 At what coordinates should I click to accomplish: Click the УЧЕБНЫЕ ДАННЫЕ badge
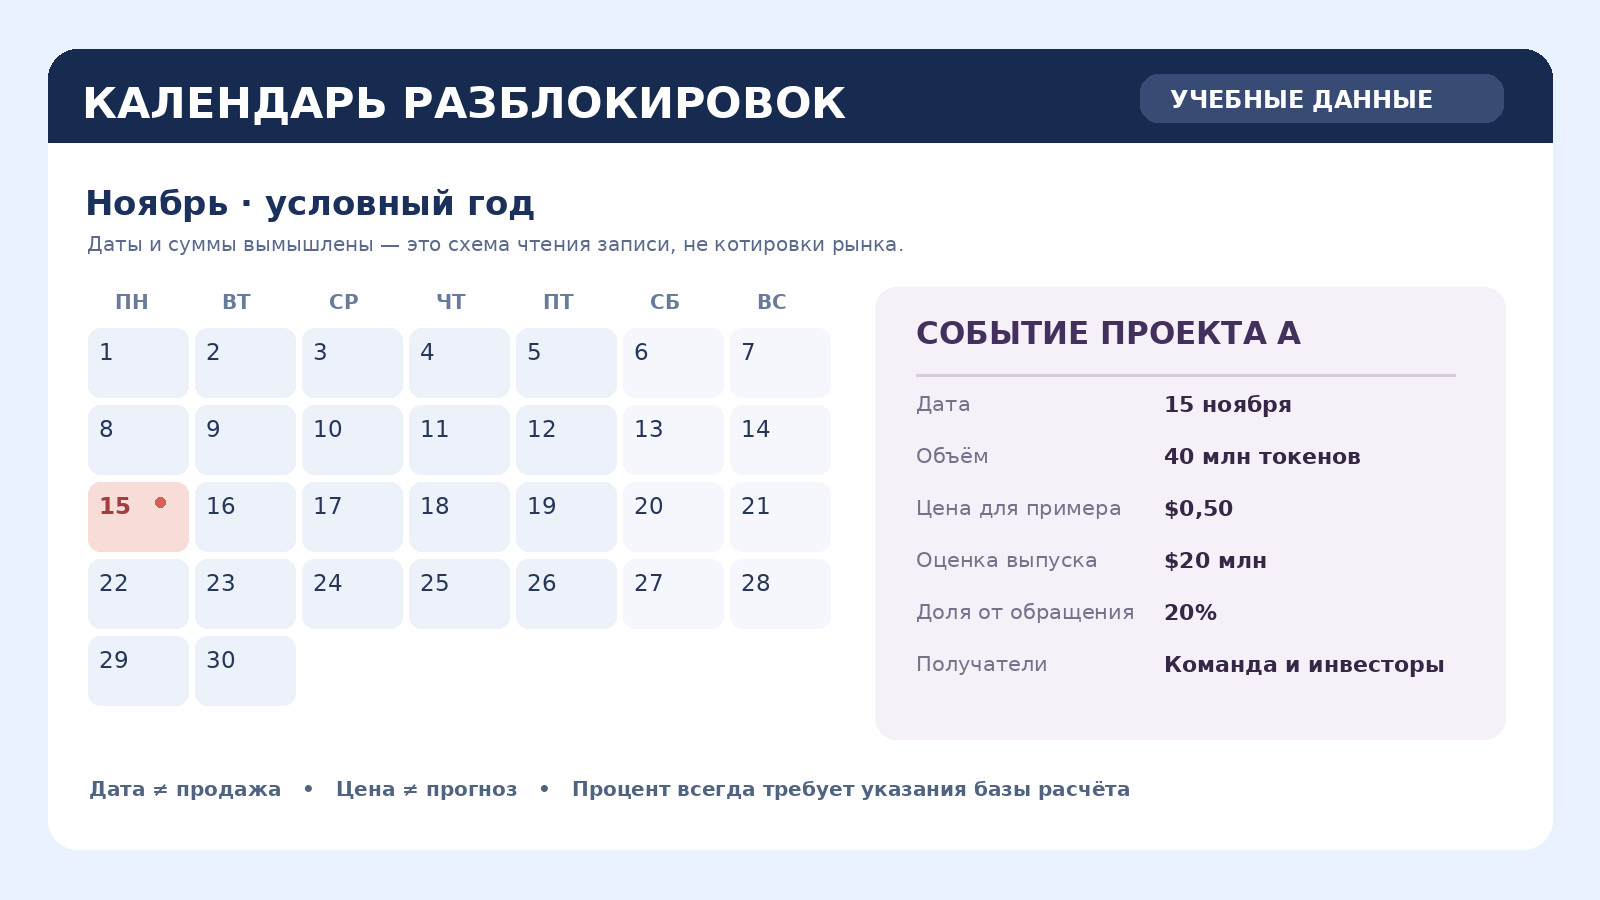coord(1321,99)
